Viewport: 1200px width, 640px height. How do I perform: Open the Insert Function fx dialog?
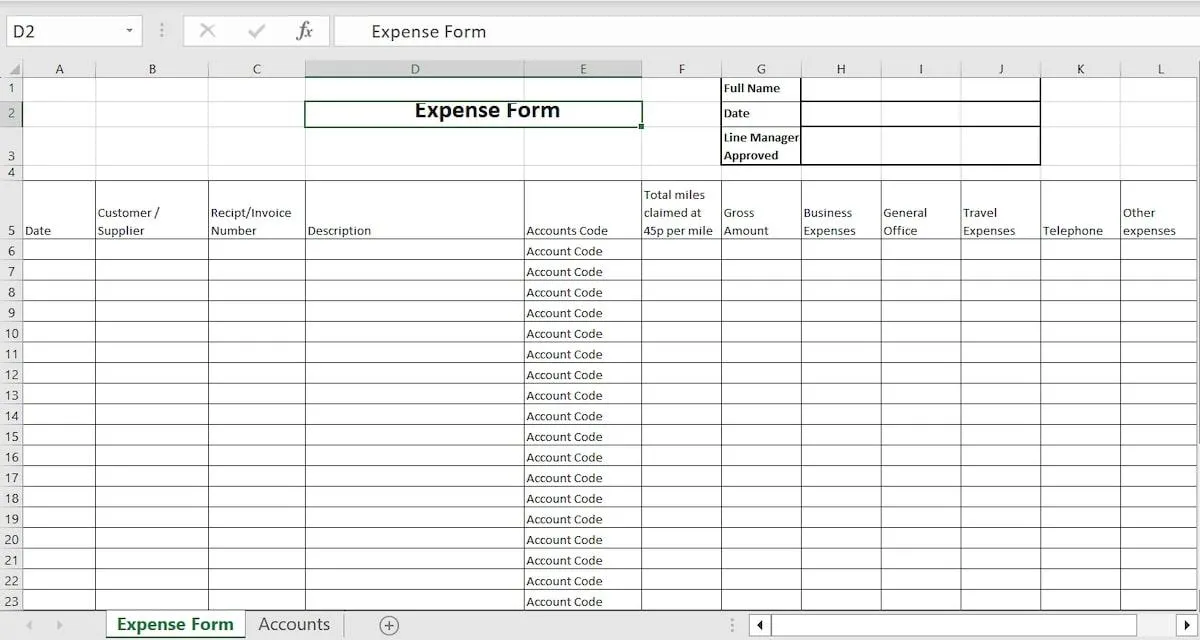coord(305,31)
